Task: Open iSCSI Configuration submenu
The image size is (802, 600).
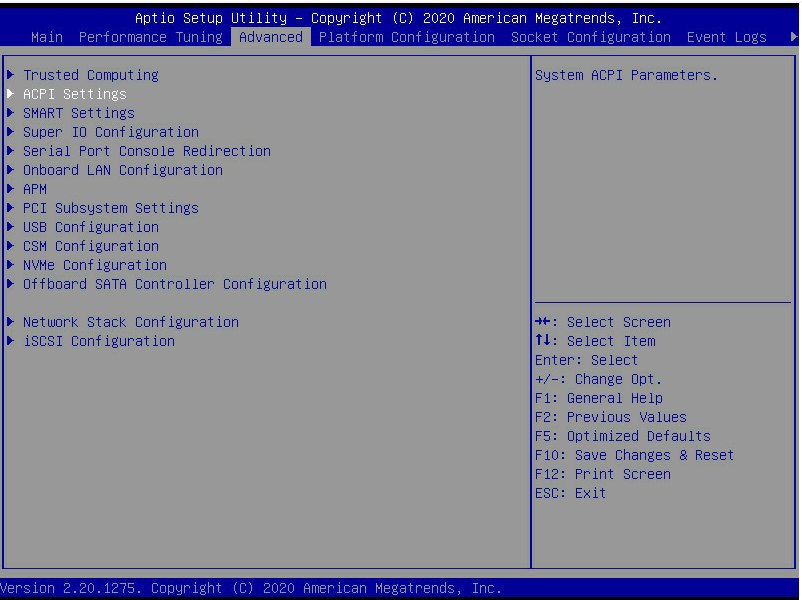Action: tap(99, 341)
